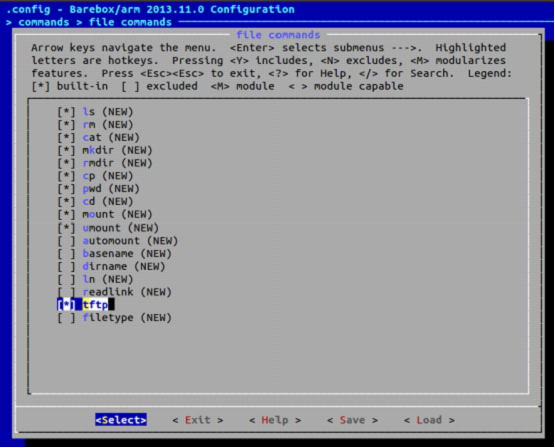The width and height of the screenshot is (555, 448).
Task: Enable the readlink checkbox
Action: 66,292
